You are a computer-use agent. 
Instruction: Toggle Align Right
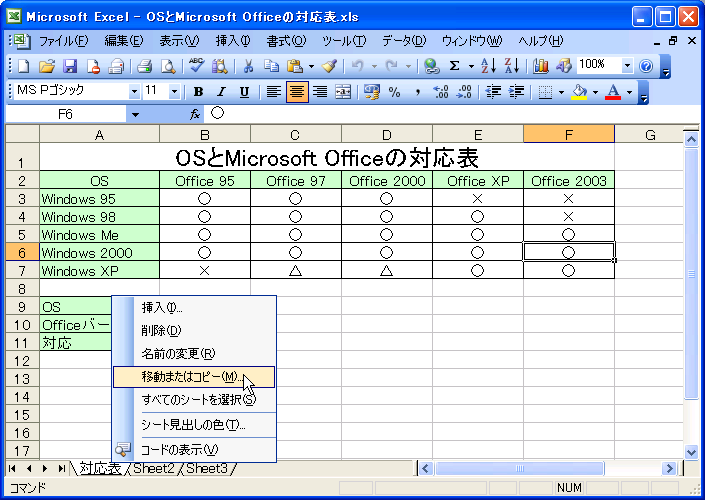tap(320, 92)
